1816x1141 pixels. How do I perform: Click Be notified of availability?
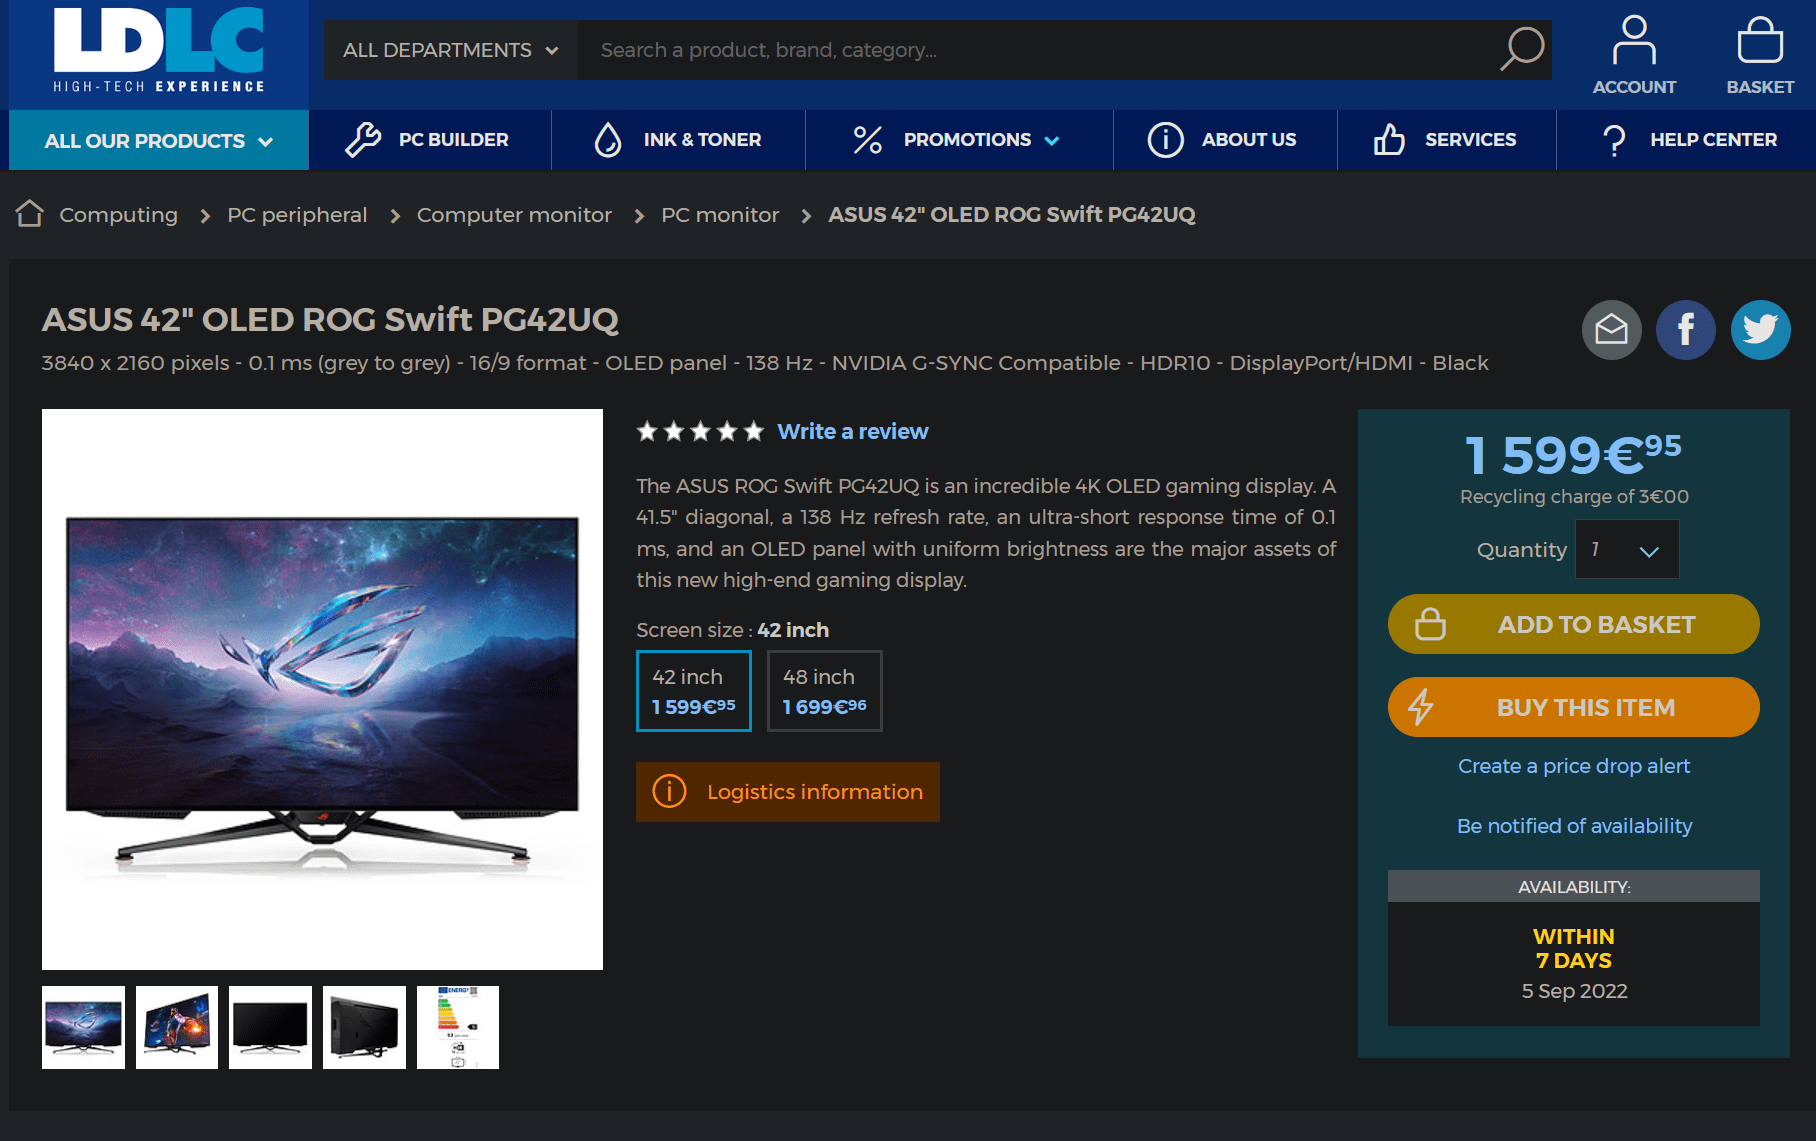point(1574,826)
